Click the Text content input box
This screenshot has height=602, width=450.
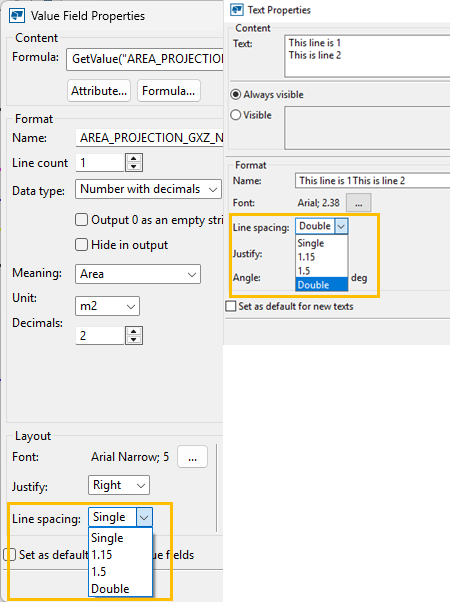pyautogui.click(x=367, y=56)
